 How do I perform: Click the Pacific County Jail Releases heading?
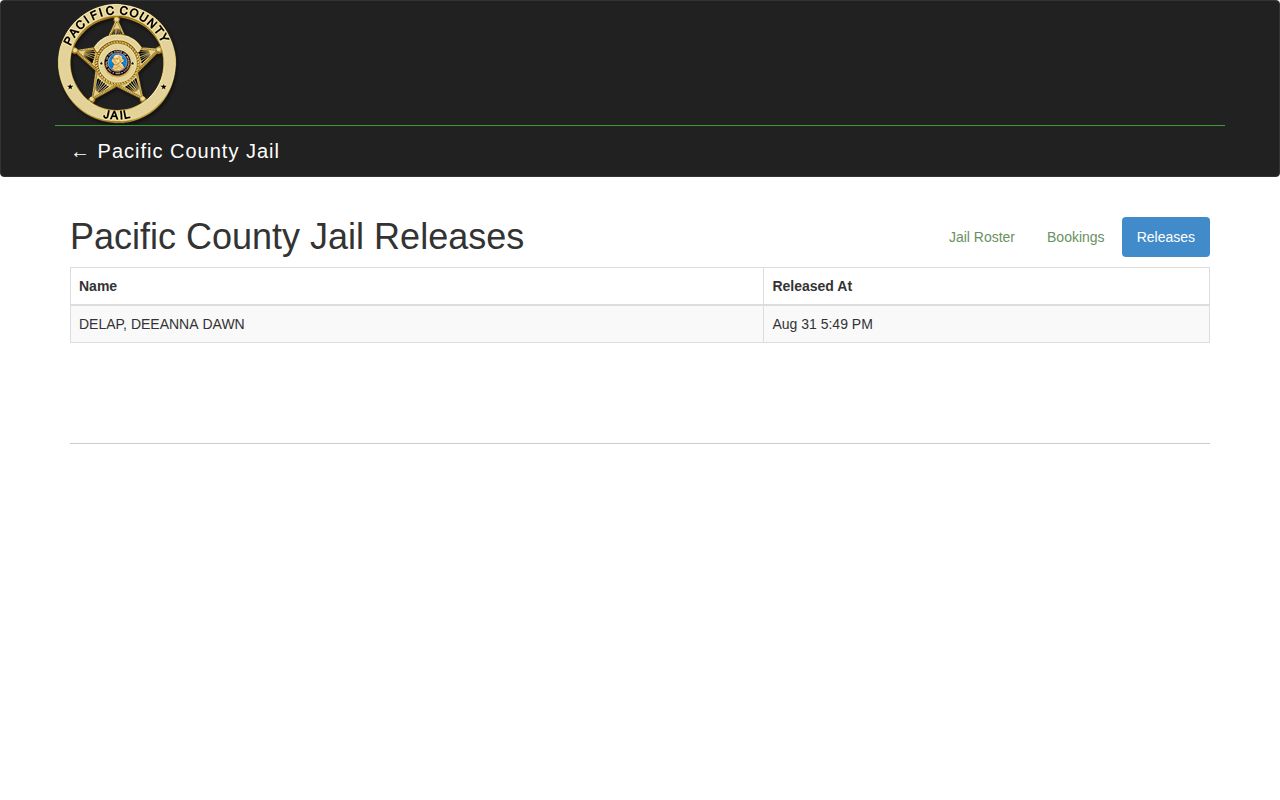pyautogui.click(x=297, y=237)
